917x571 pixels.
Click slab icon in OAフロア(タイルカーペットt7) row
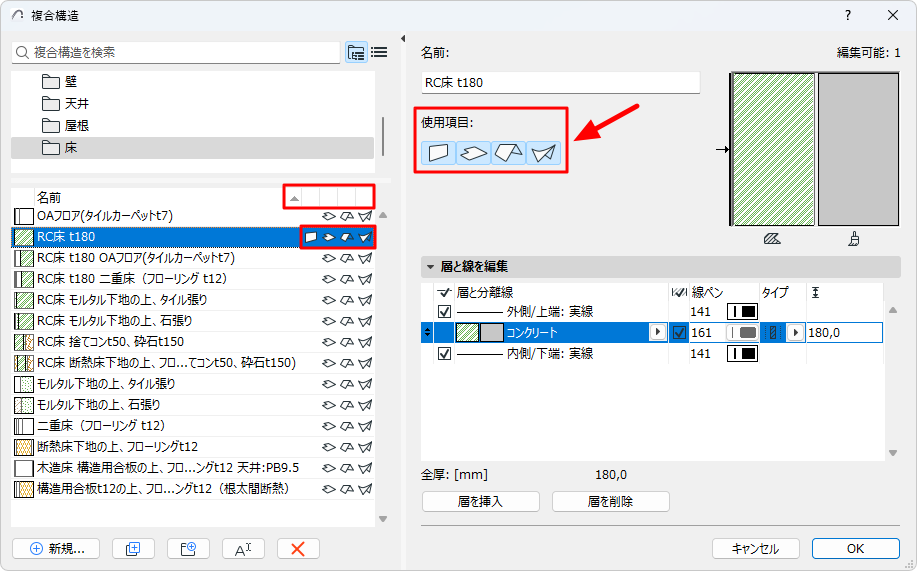coord(329,216)
